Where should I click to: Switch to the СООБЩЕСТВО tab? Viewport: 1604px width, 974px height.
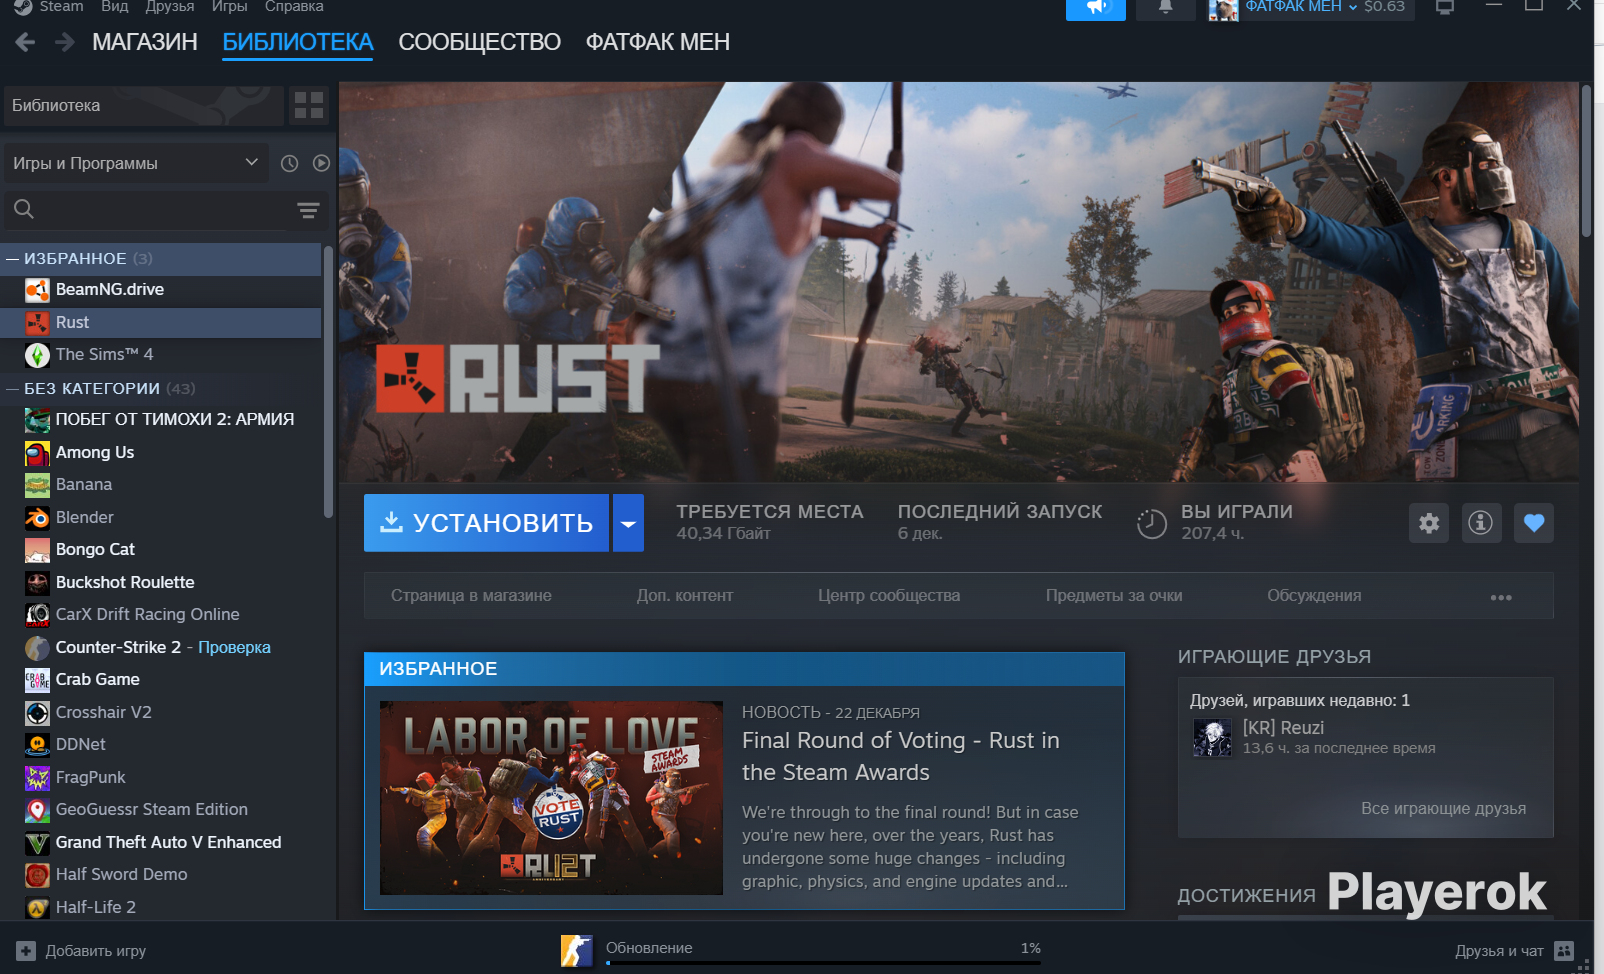click(x=480, y=42)
